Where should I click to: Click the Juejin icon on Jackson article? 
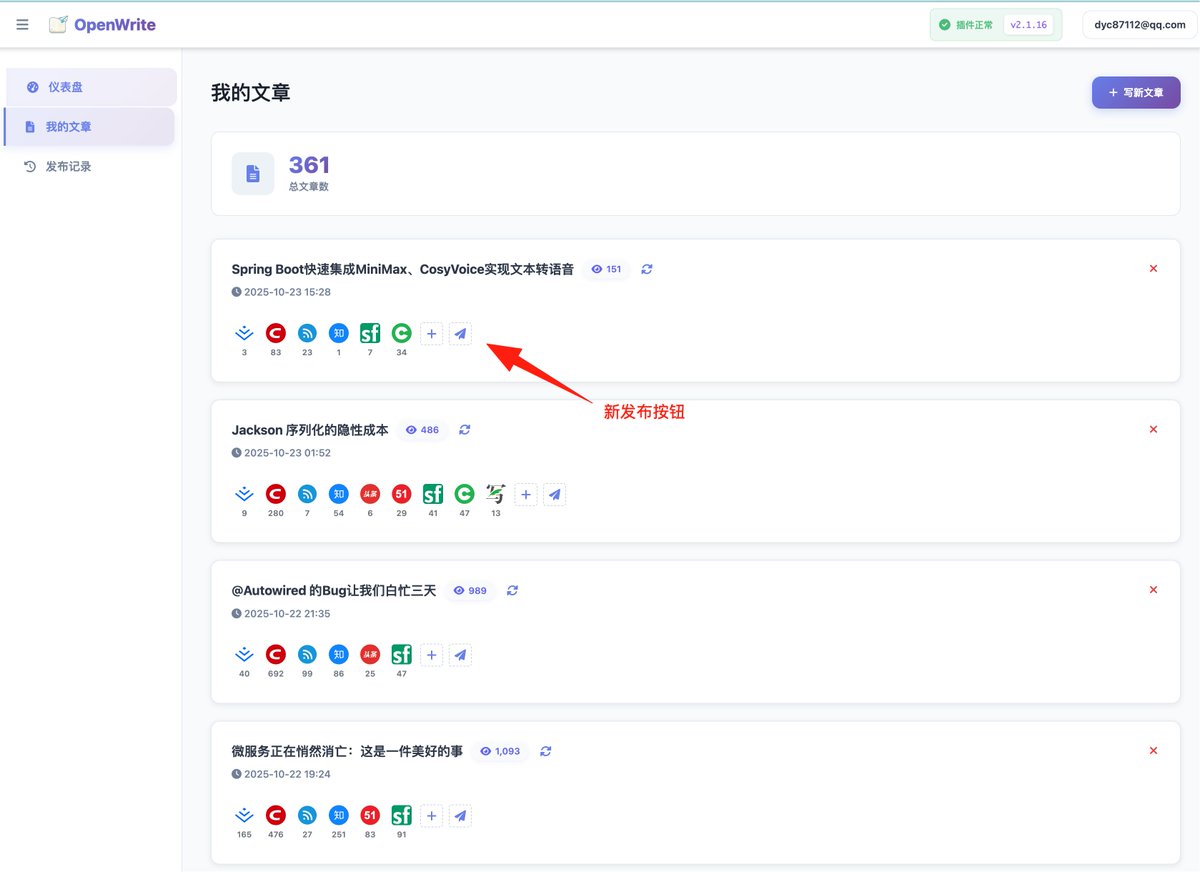[244, 494]
